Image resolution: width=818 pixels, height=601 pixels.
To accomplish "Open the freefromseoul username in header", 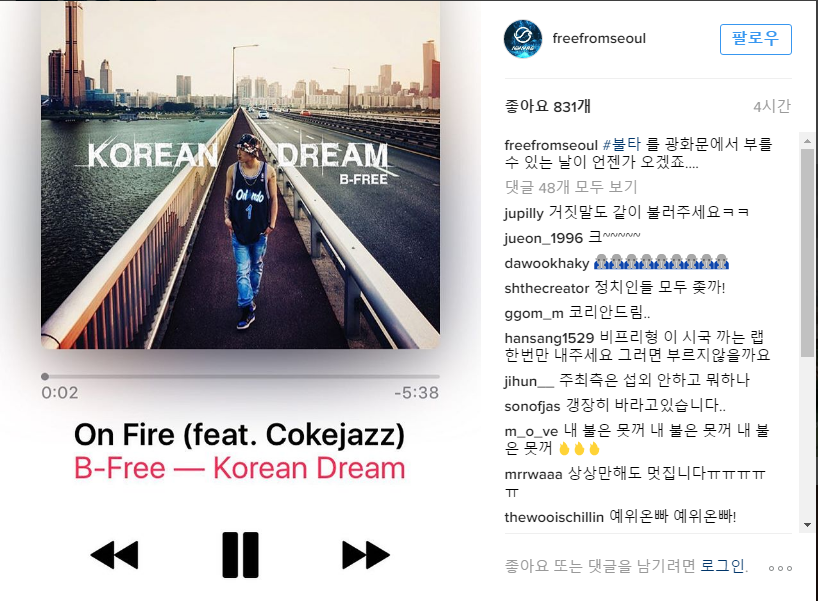I will (599, 38).
